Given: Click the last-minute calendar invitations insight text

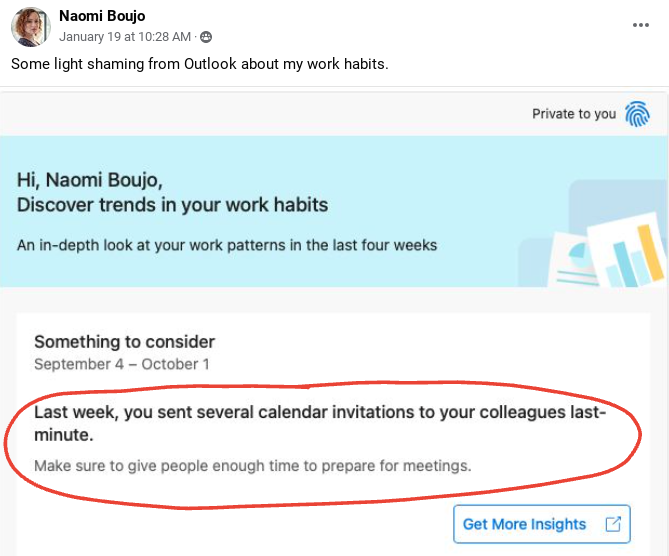Looking at the screenshot, I should click(x=320, y=423).
